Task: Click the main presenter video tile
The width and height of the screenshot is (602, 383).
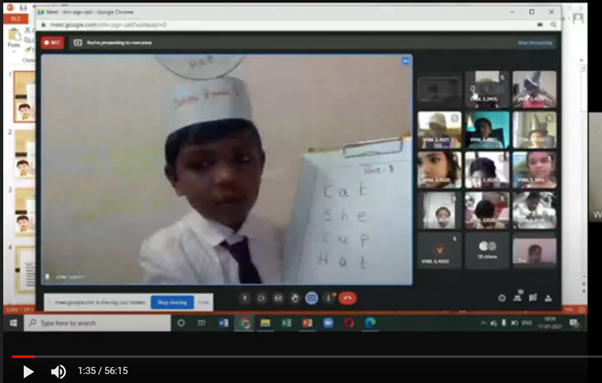Action: (x=227, y=170)
